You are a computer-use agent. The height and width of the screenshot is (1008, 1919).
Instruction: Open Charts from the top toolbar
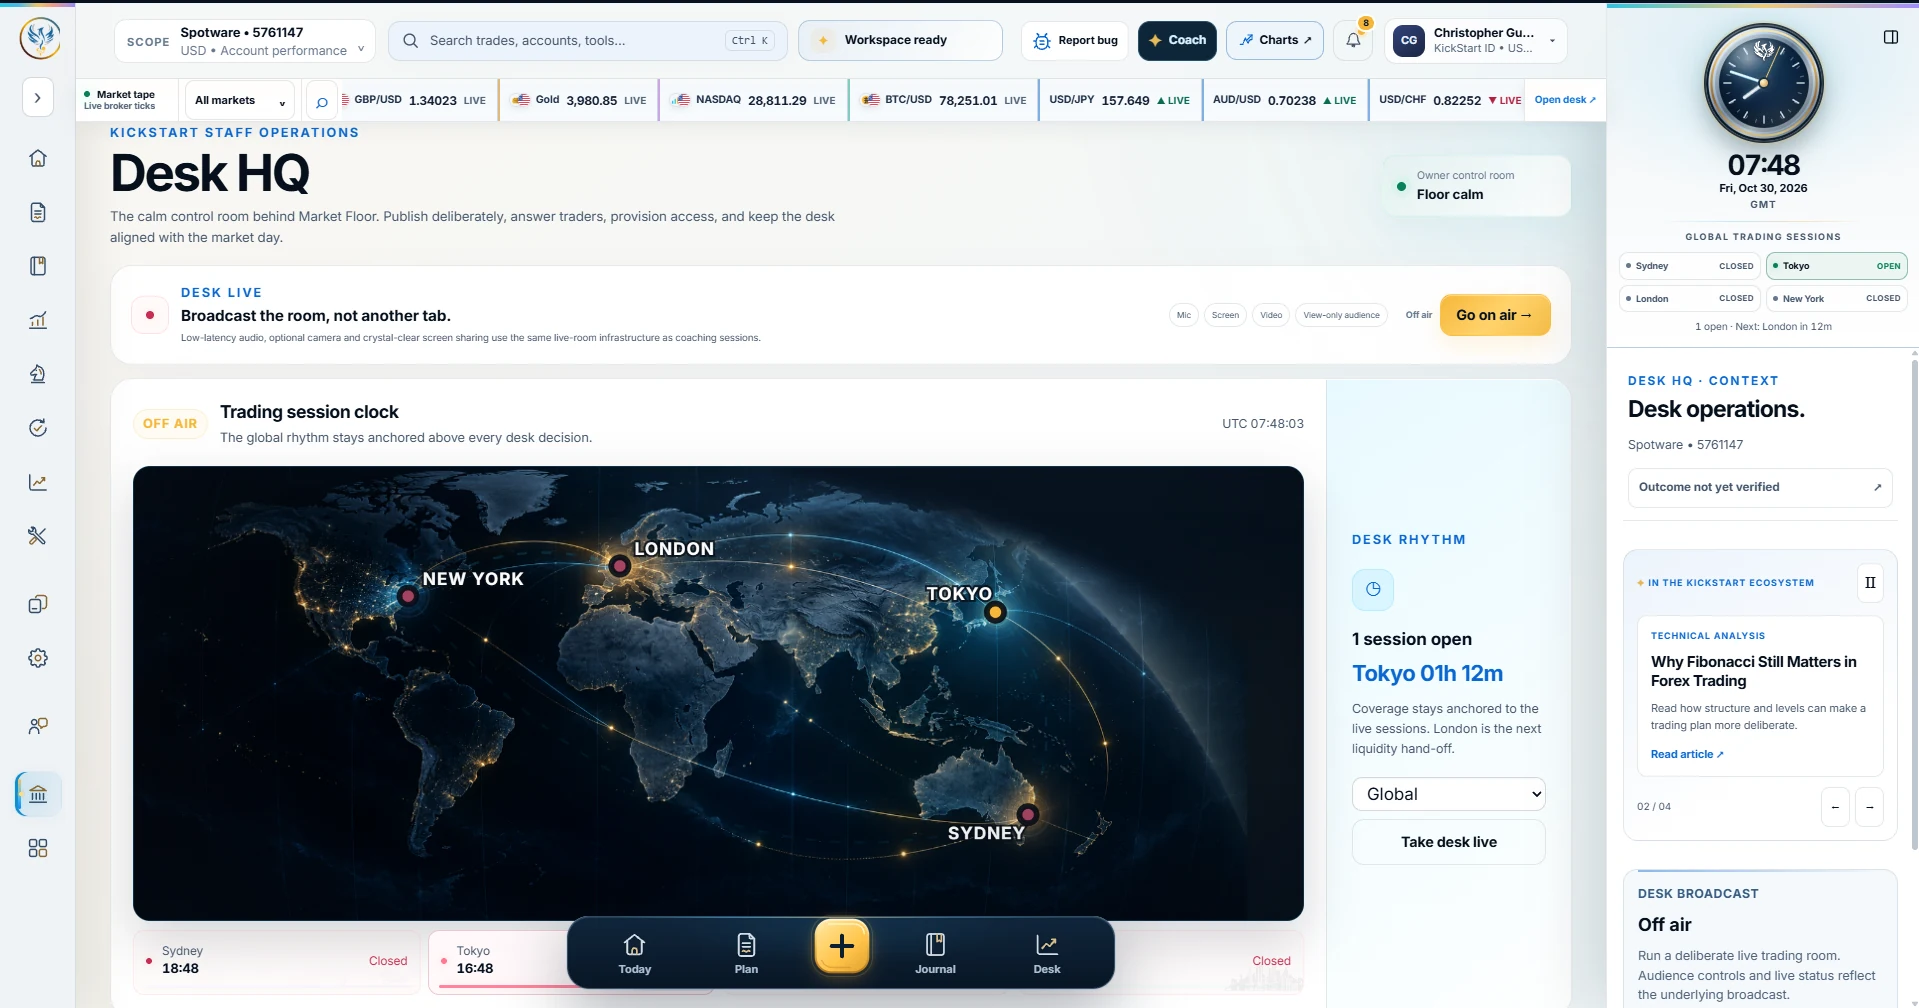click(x=1275, y=41)
